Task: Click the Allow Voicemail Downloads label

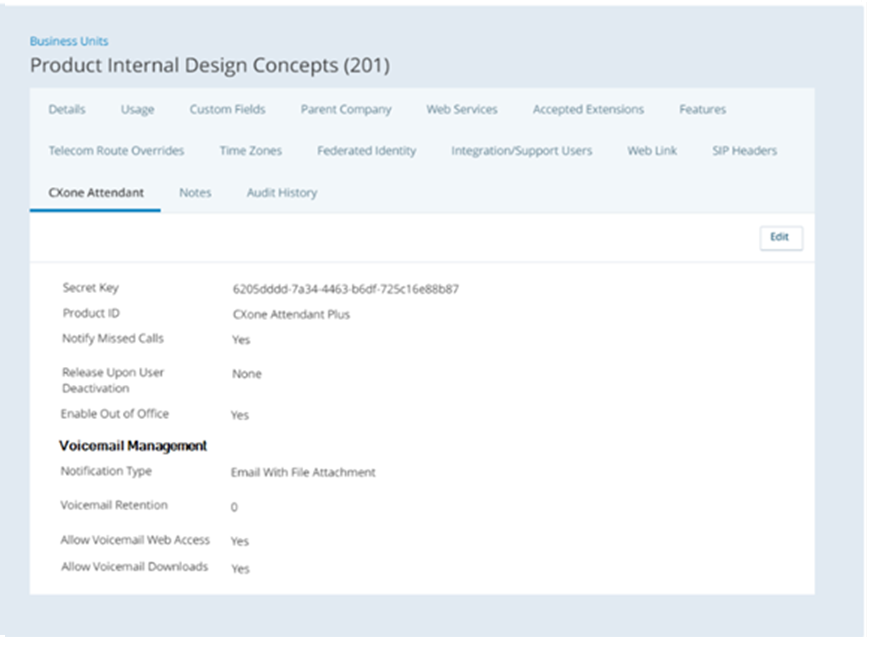Action: tap(135, 567)
